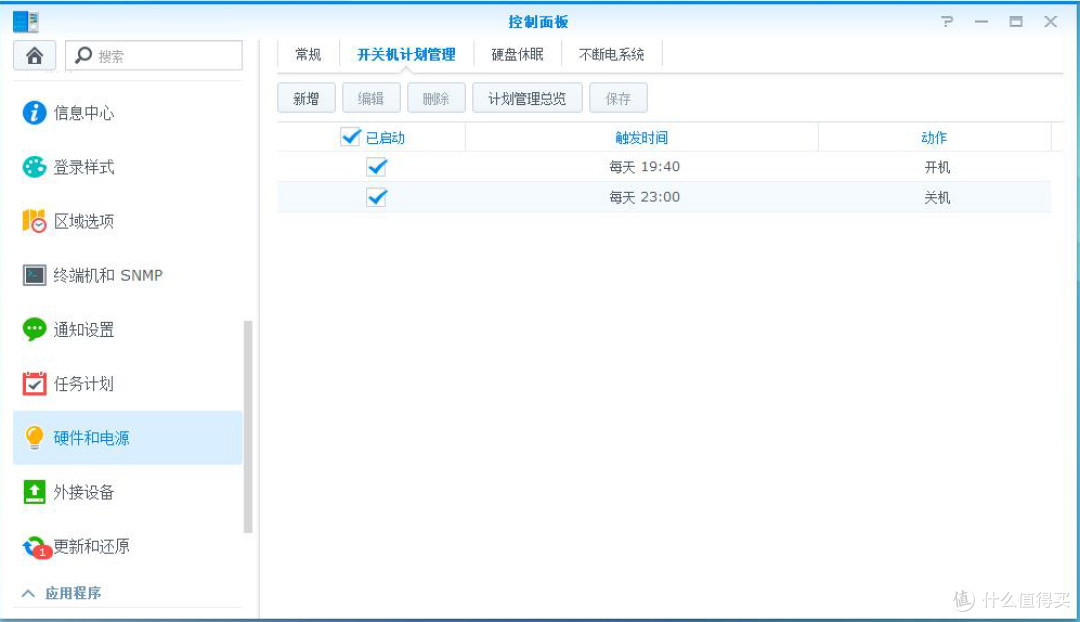
Task: Open 通知设置 chat bubble icon
Action: [x=34, y=329]
